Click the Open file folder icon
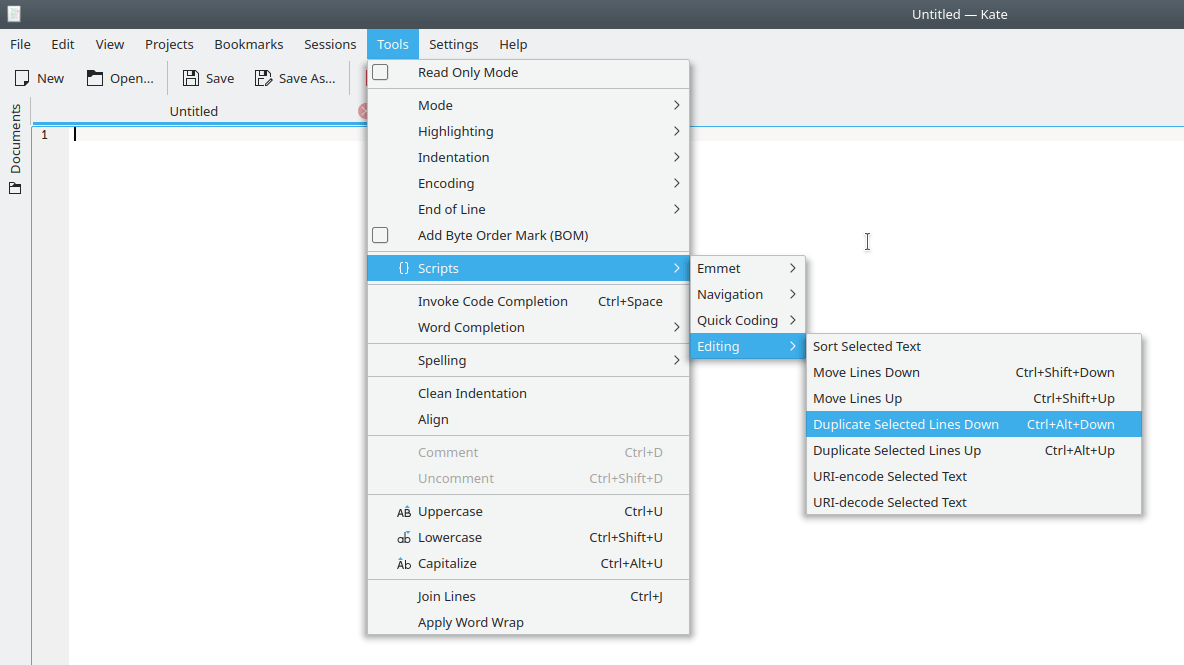The image size is (1184, 665). click(95, 78)
